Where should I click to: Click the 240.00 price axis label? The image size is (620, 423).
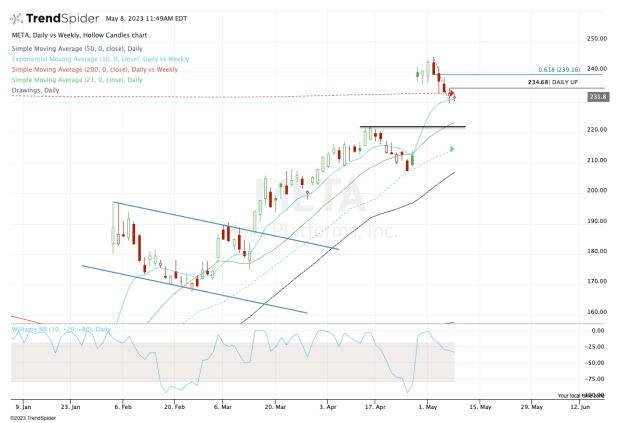[597, 69]
